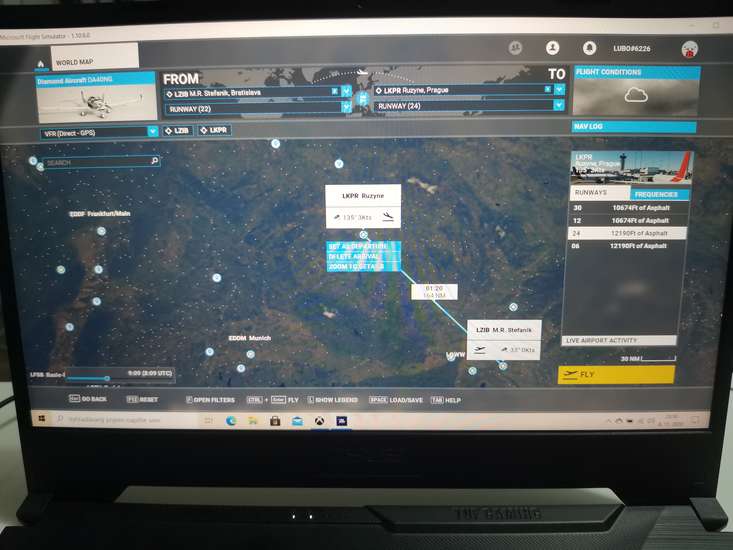Click the EDDM Munich airport marker
The width and height of the screenshot is (733, 550).
coord(251,354)
